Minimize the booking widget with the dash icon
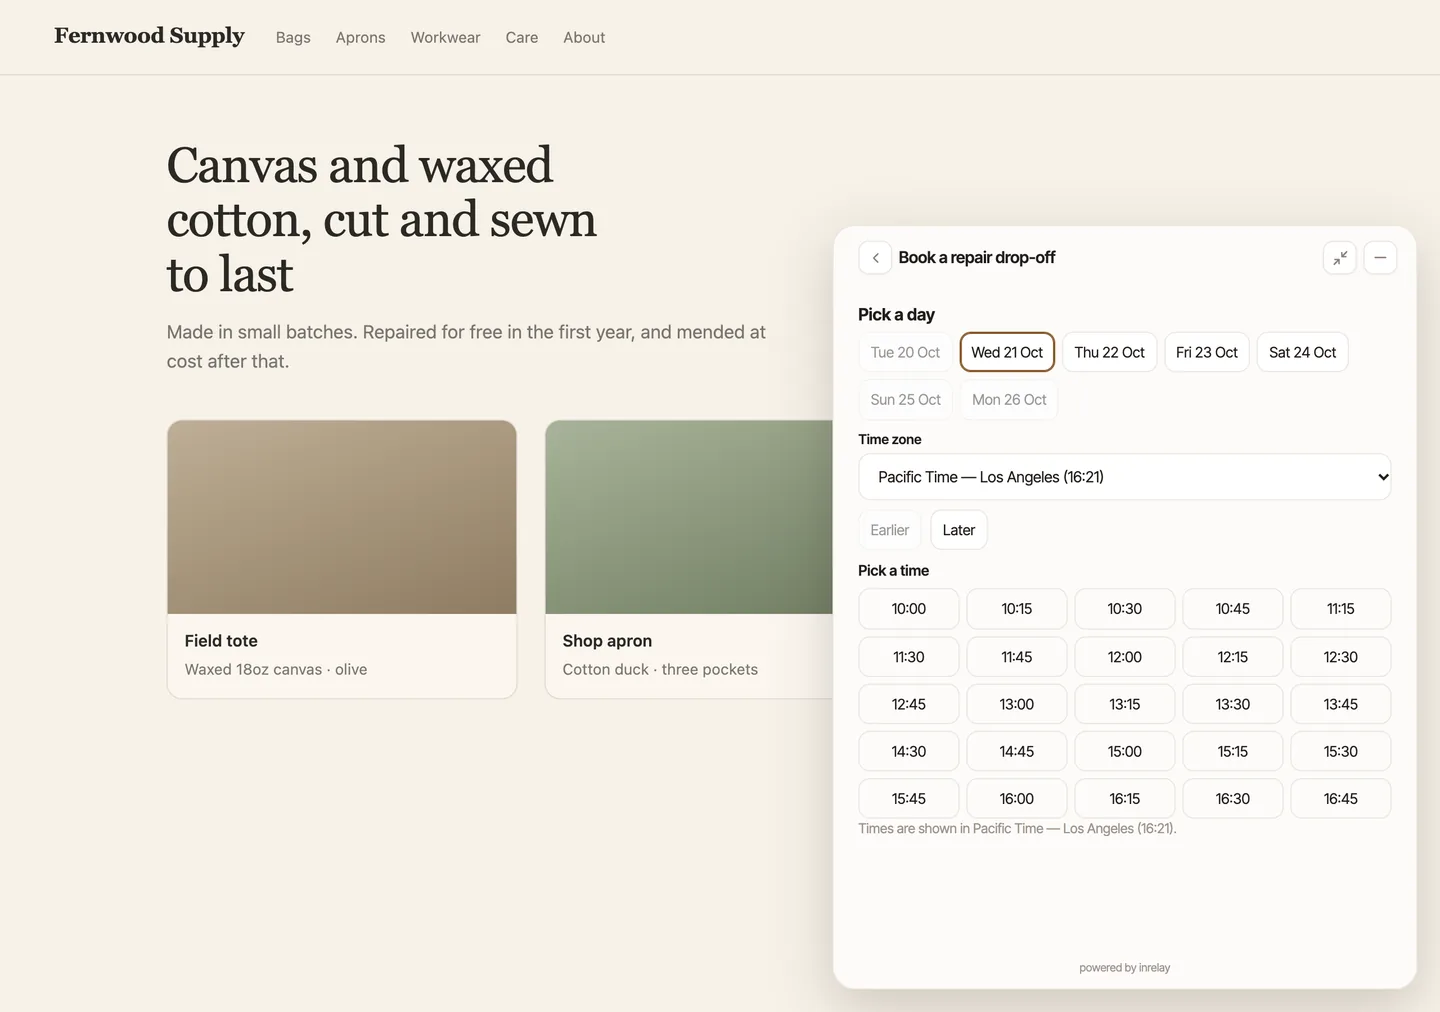The height and width of the screenshot is (1012, 1440). 1380,258
